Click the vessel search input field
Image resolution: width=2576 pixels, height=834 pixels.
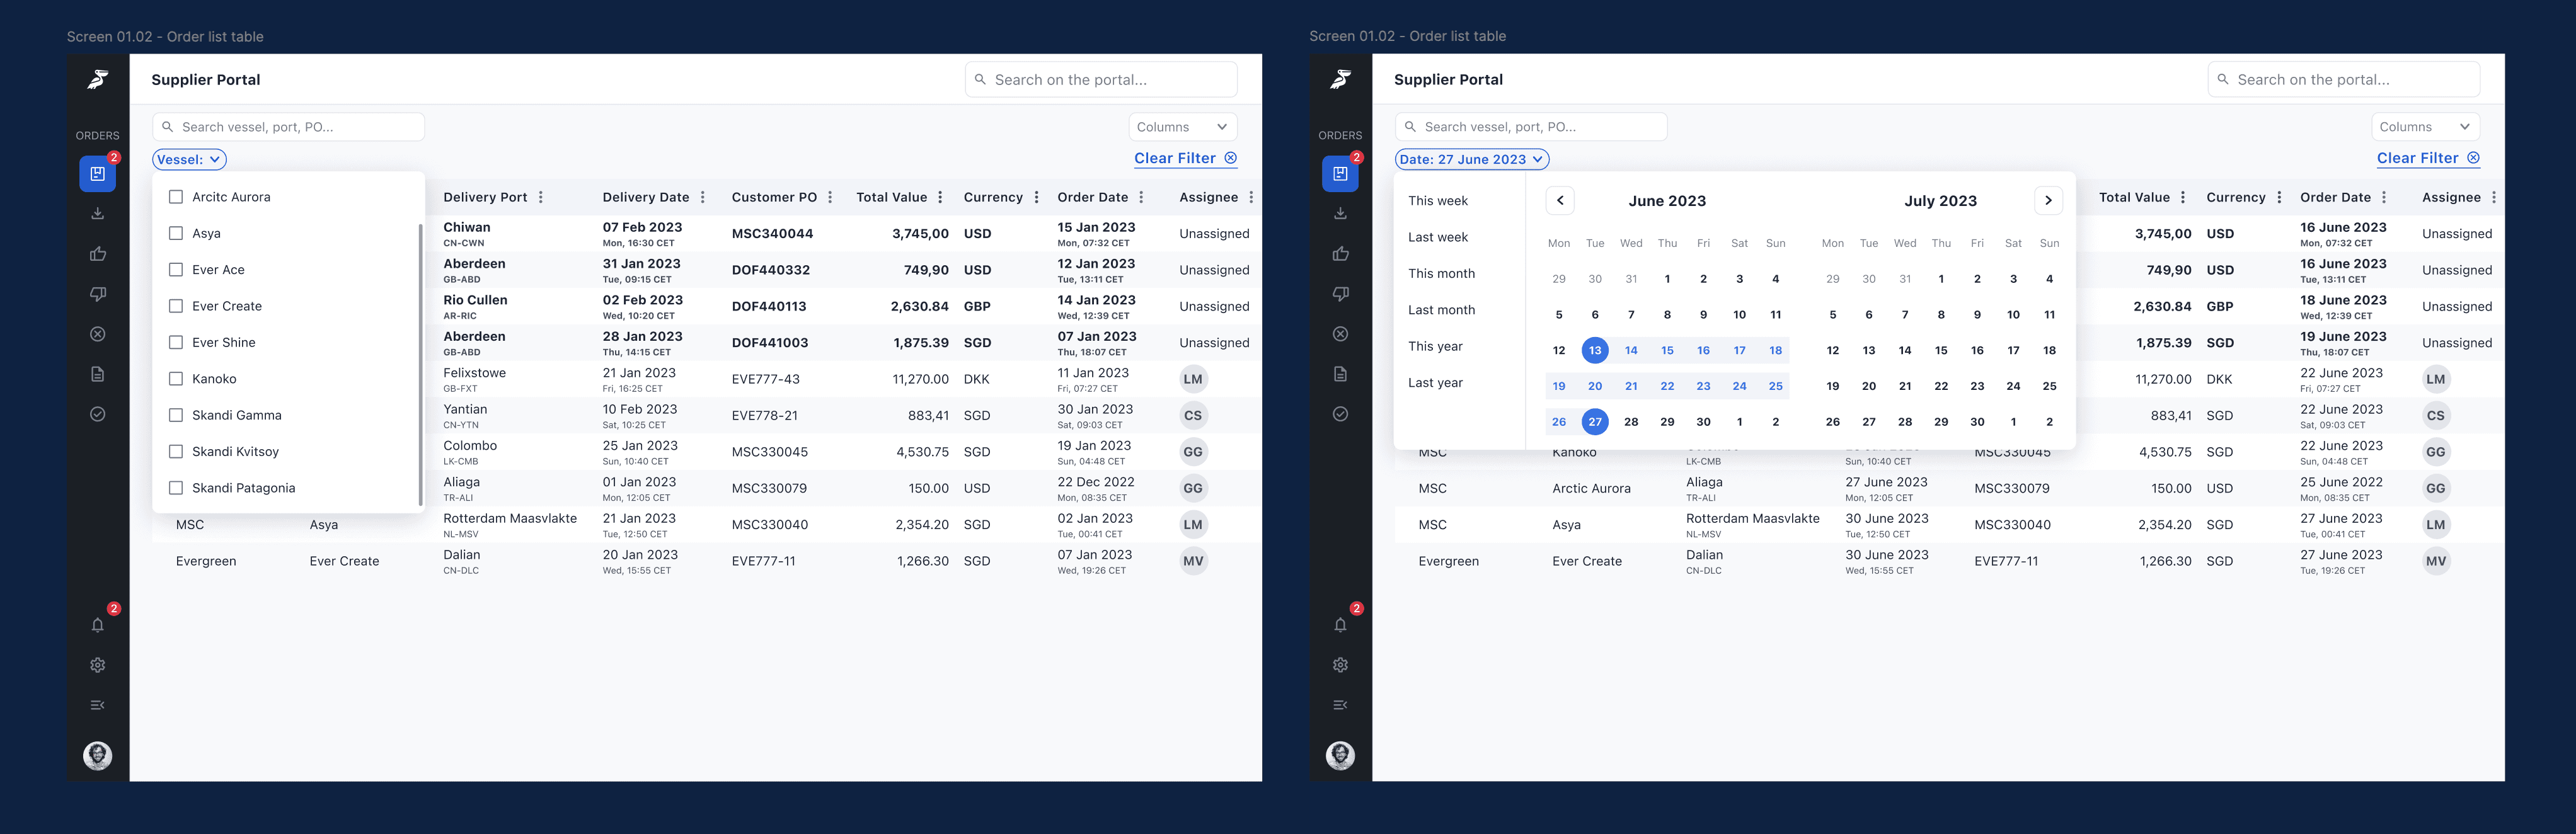(x=288, y=126)
